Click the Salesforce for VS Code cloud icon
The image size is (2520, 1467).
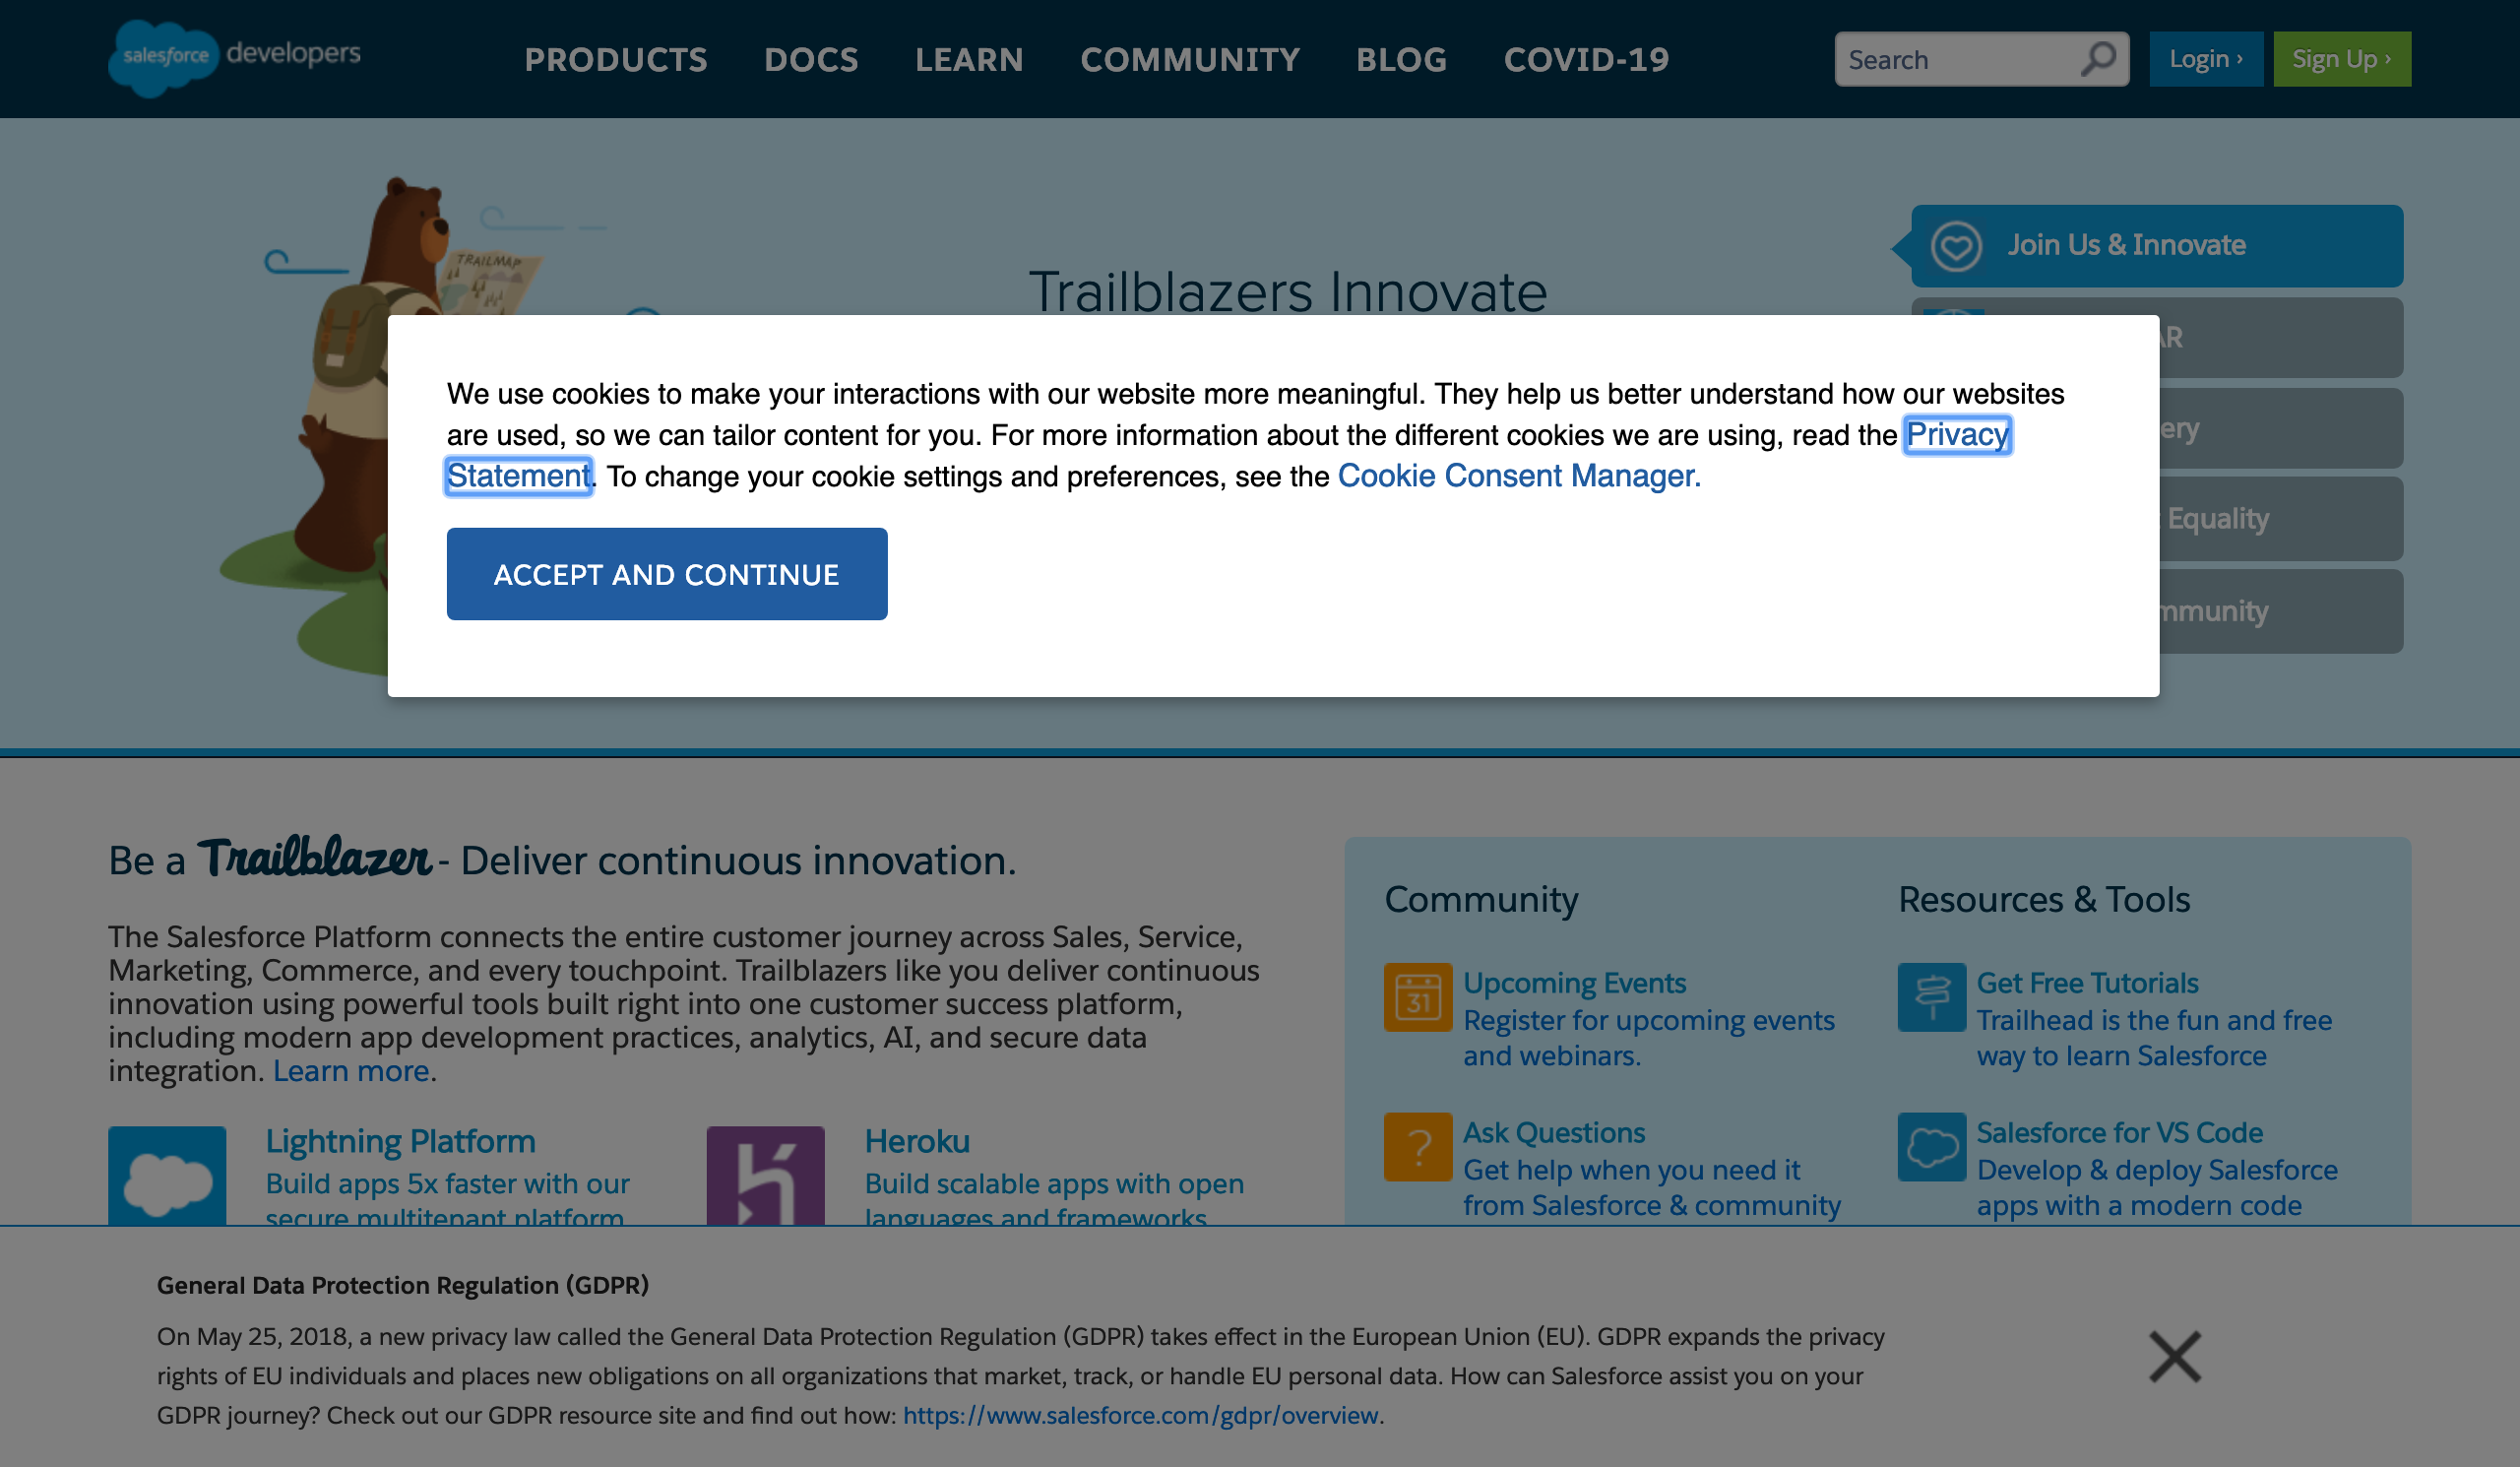click(1932, 1146)
